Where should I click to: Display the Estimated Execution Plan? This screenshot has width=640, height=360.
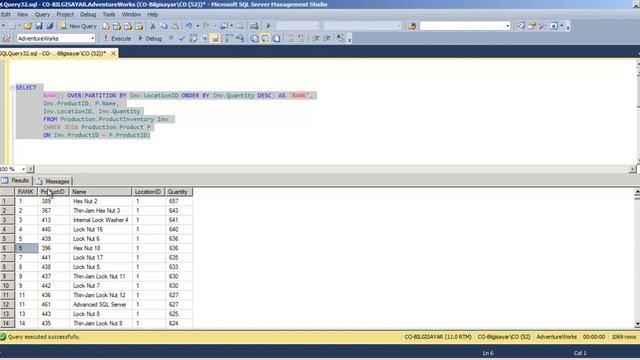(x=193, y=38)
